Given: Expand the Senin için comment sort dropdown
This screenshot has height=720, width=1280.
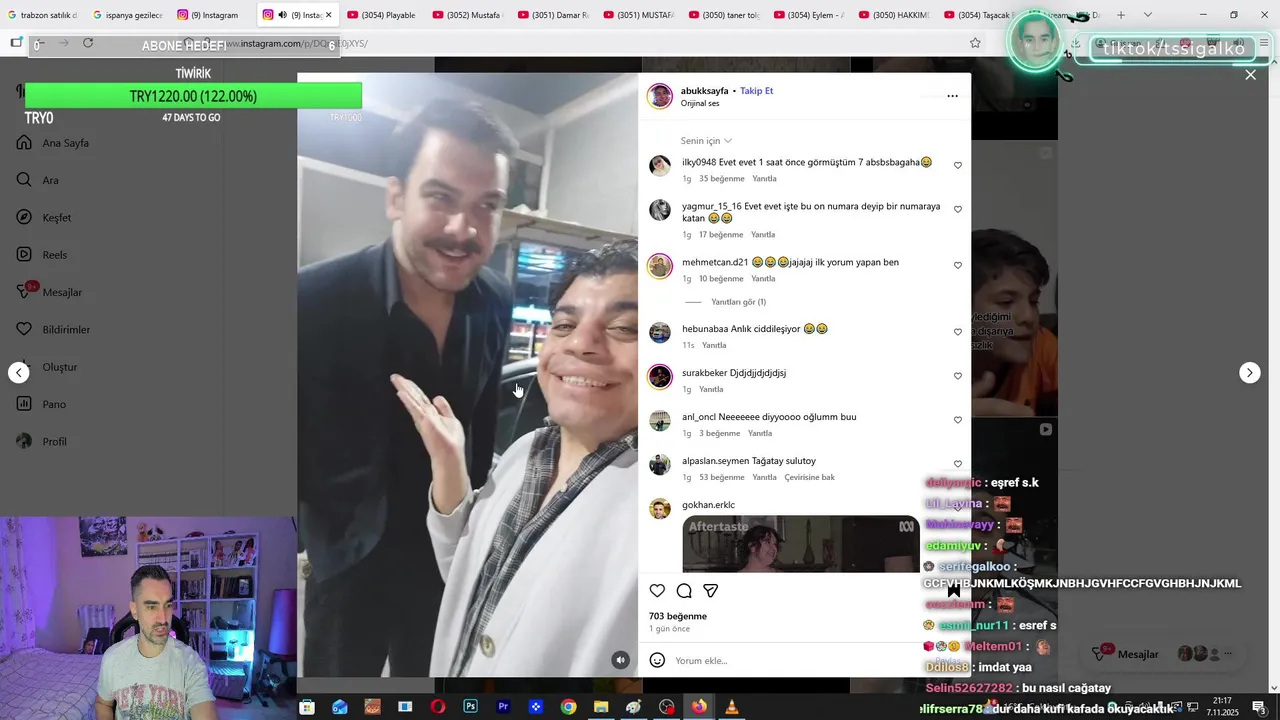Looking at the screenshot, I should coord(706,141).
